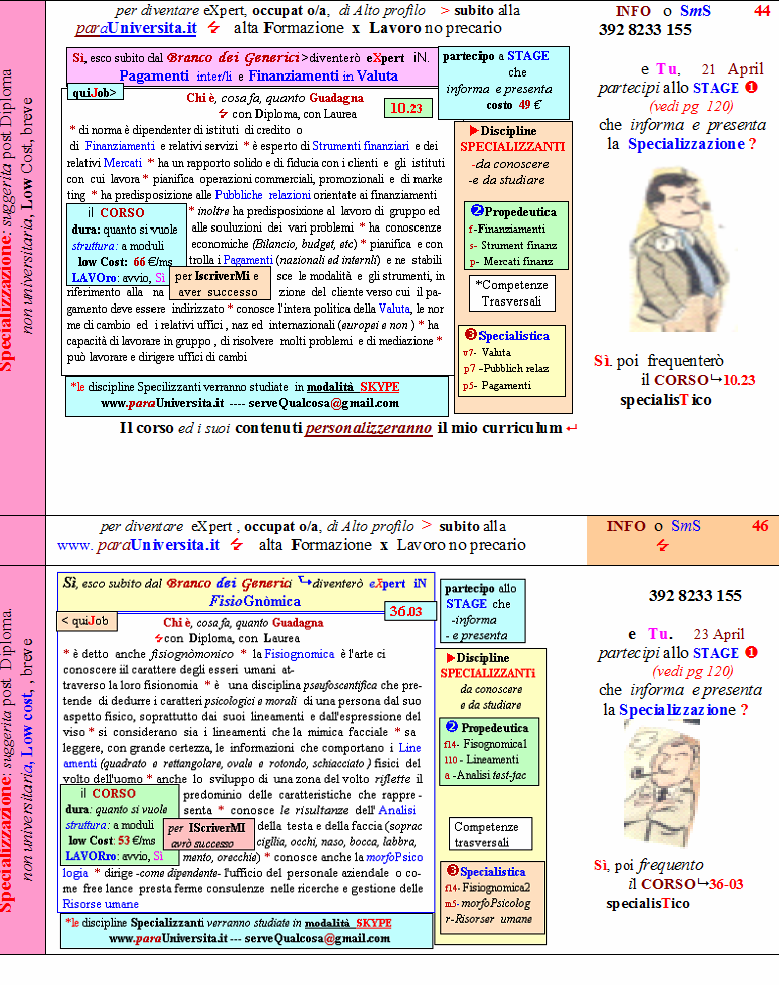This screenshot has width=779, height=985.
Task: Click the '< quiJob' label box on page 46
Action: pyautogui.click(x=87, y=621)
